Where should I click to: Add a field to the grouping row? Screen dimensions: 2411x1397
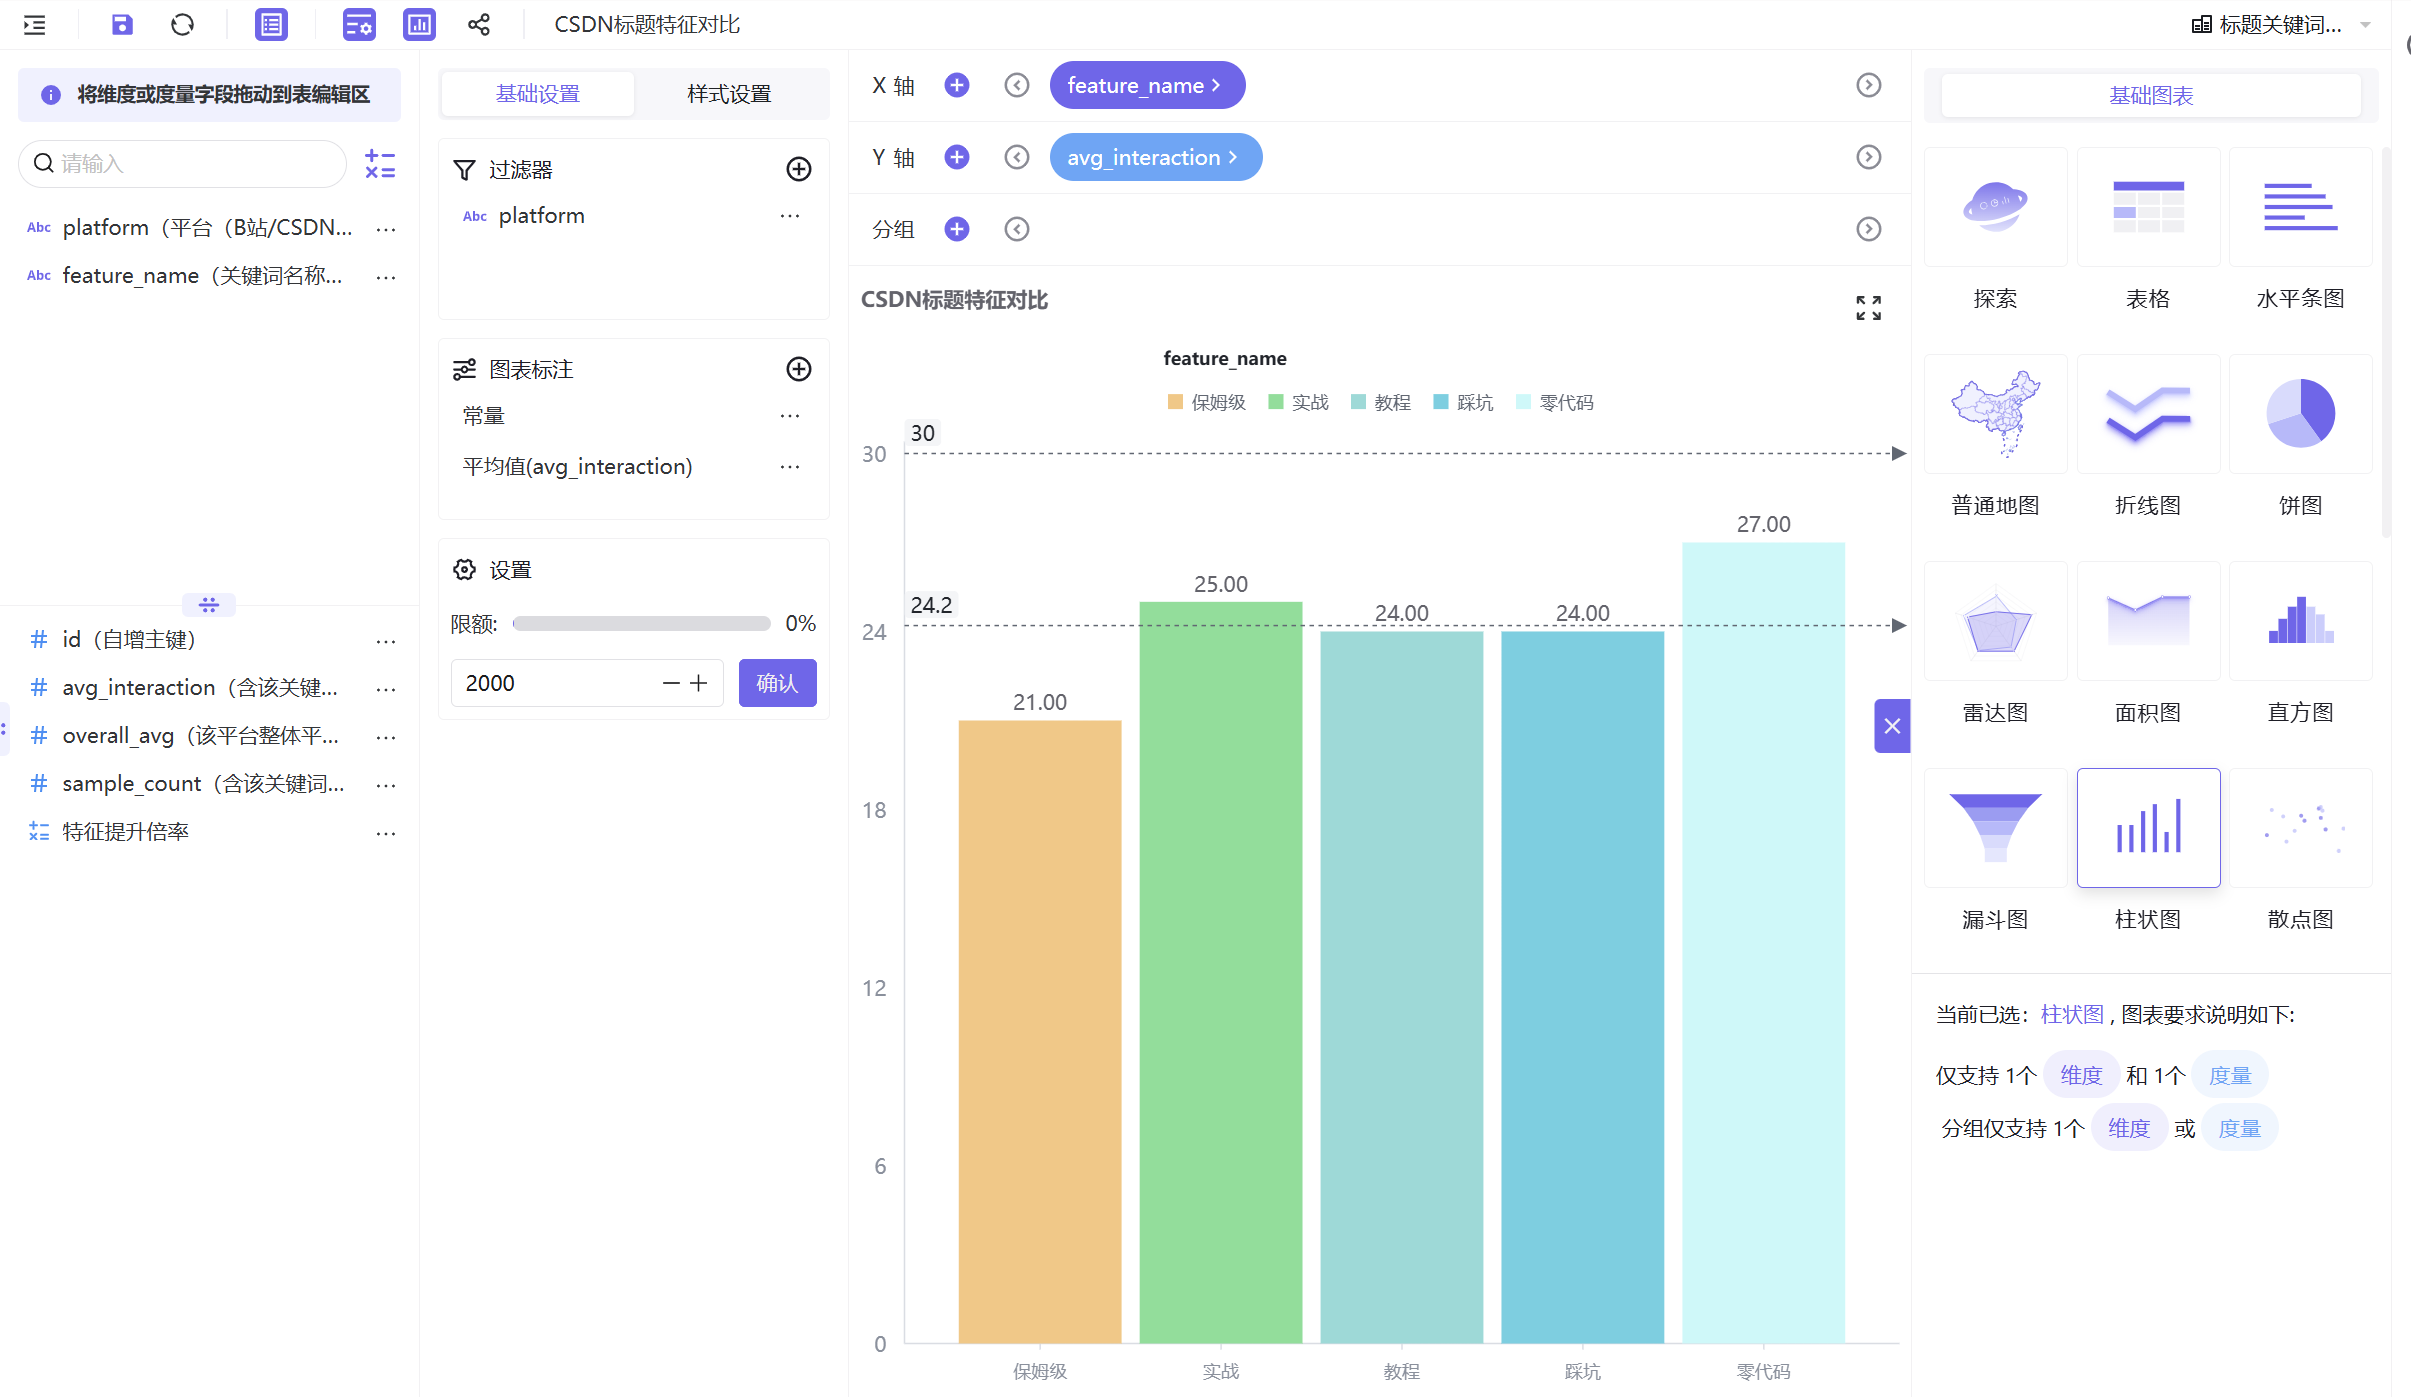[x=957, y=229]
